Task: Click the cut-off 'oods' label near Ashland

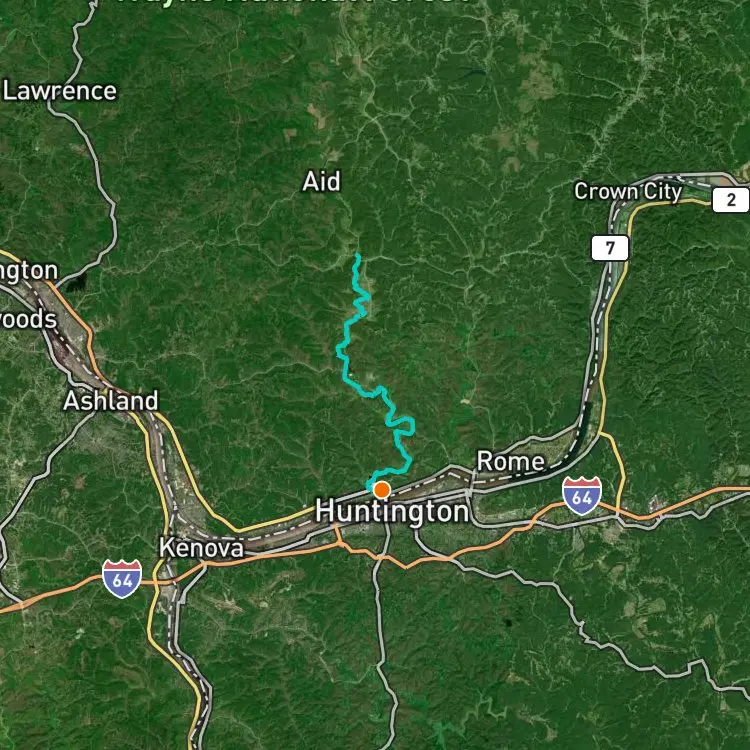Action: click(28, 320)
